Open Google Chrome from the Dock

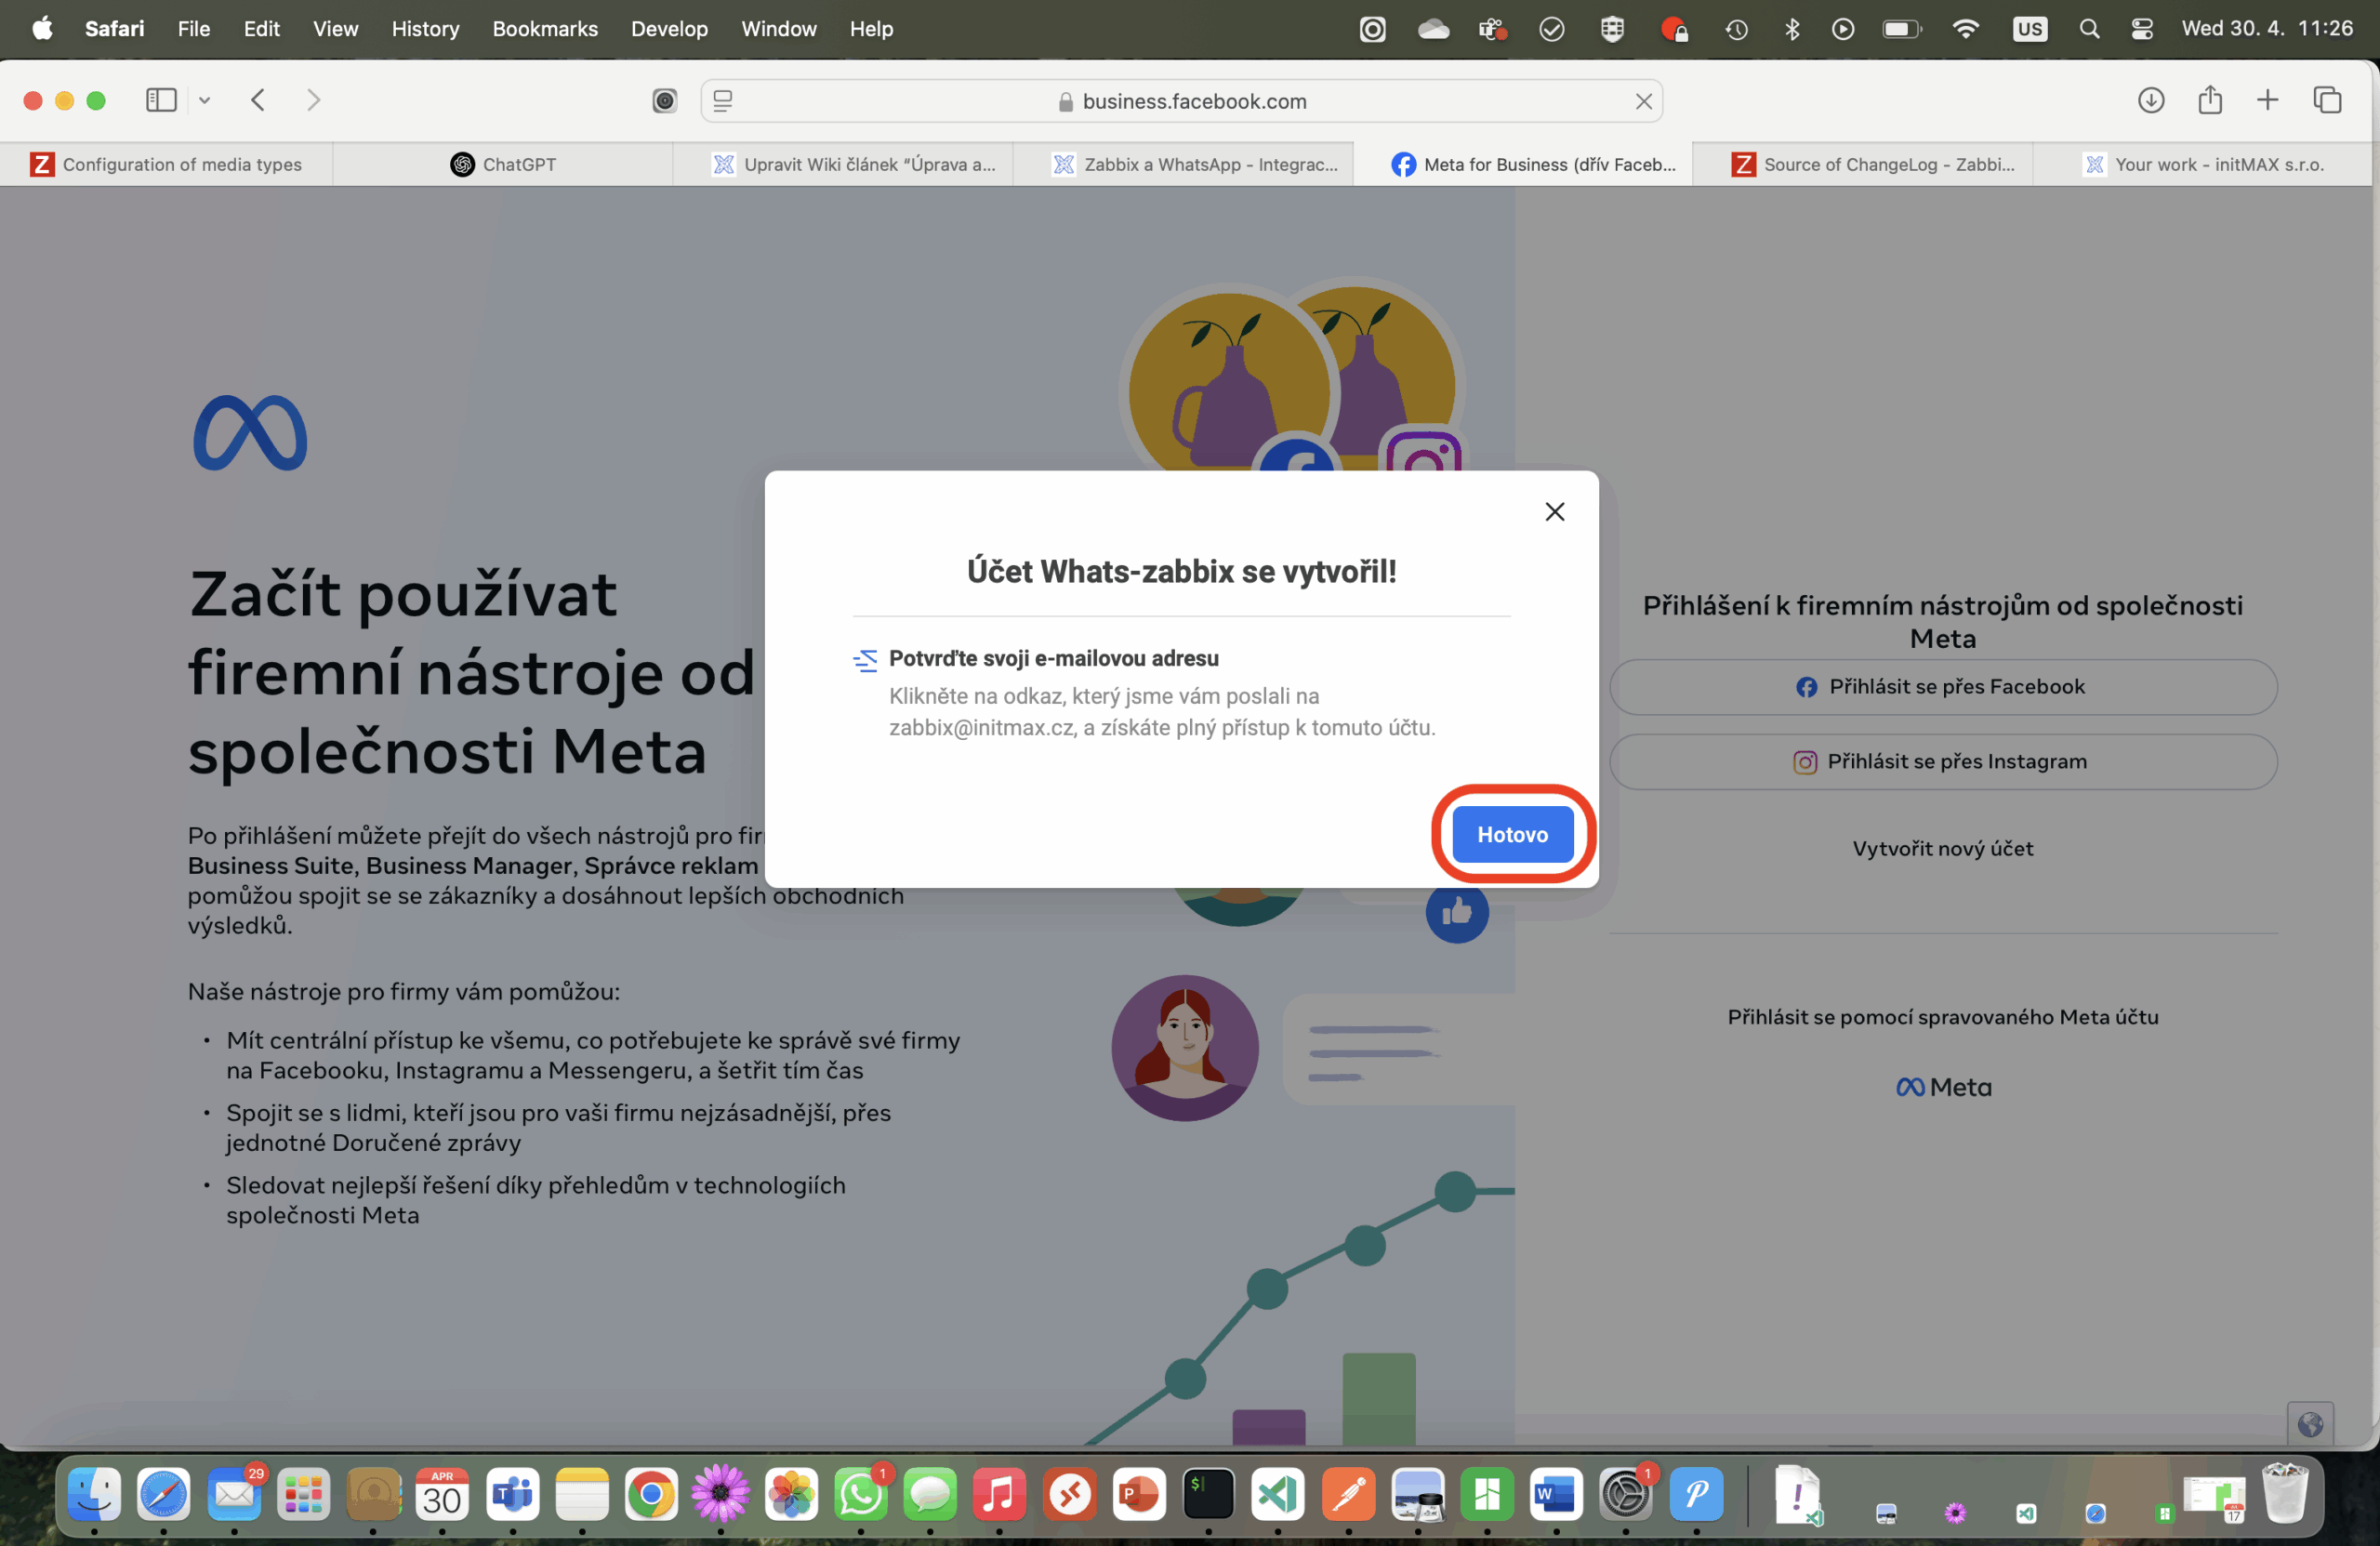[x=651, y=1494]
